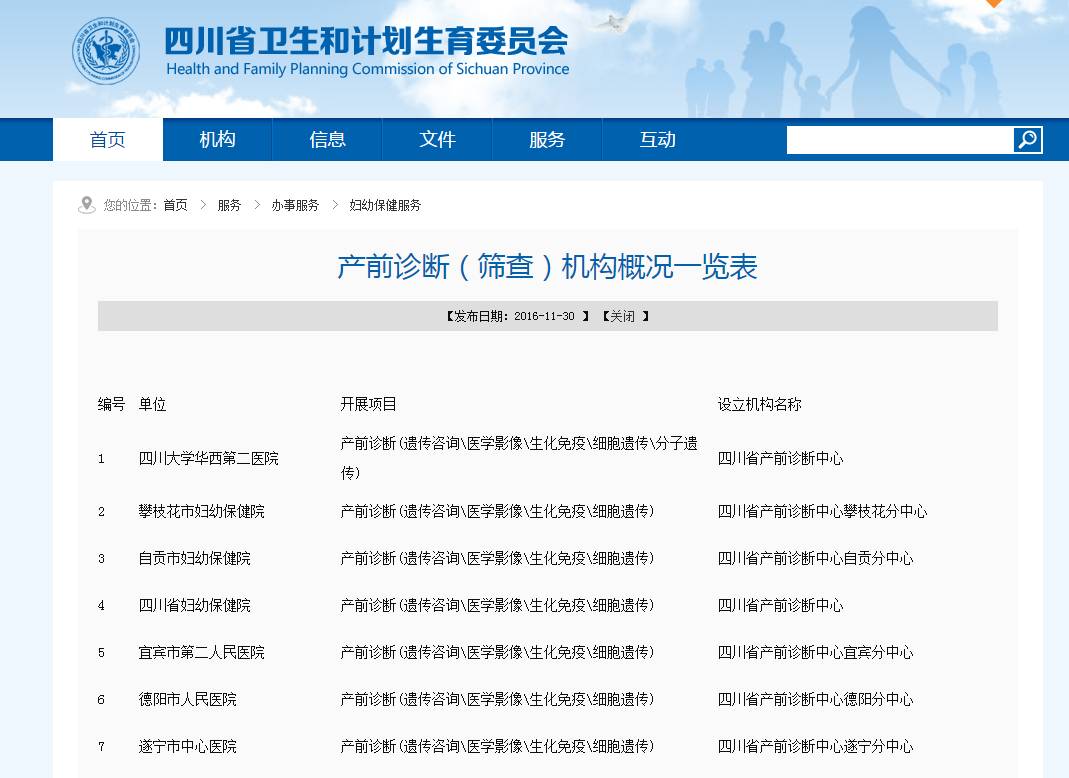Open the 信息 menu
Viewport: 1069px width, 778px height.
coord(327,140)
